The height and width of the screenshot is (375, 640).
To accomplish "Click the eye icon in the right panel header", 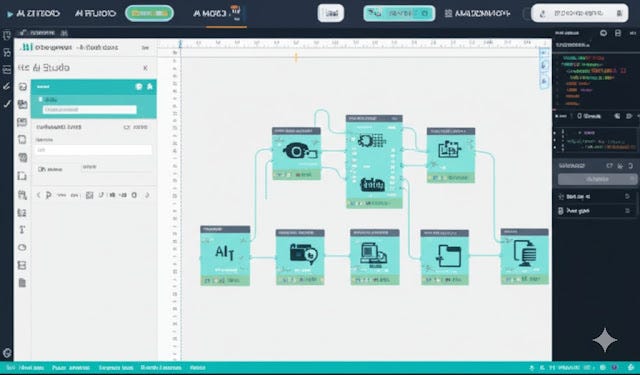I will [604, 33].
